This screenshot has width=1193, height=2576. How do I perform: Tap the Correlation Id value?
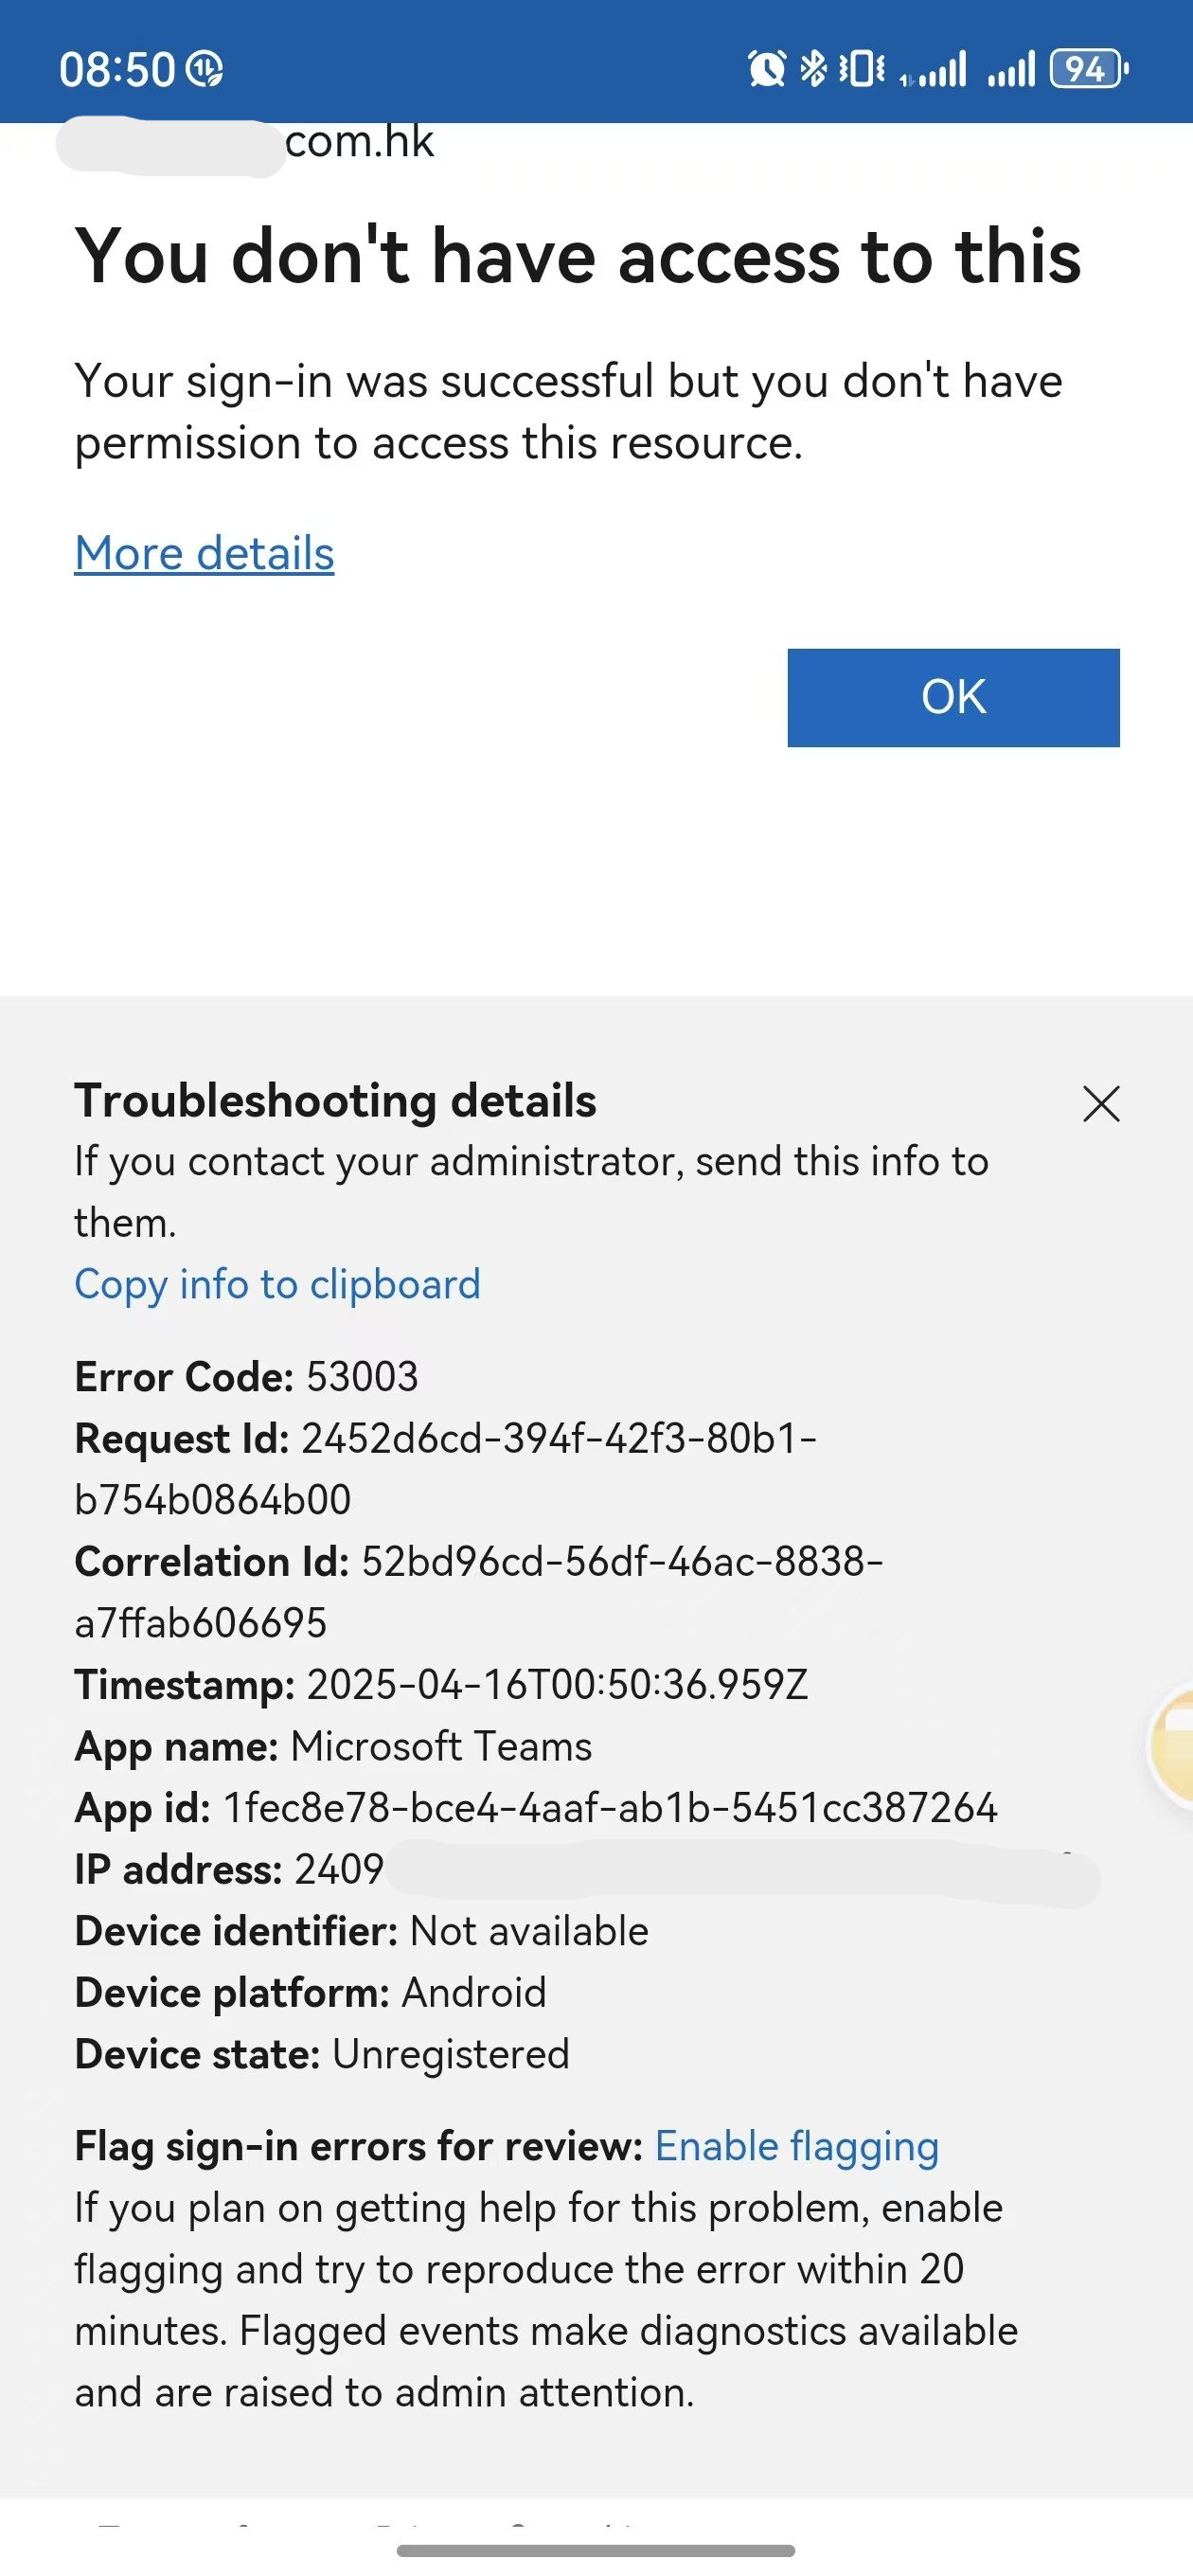point(479,1592)
